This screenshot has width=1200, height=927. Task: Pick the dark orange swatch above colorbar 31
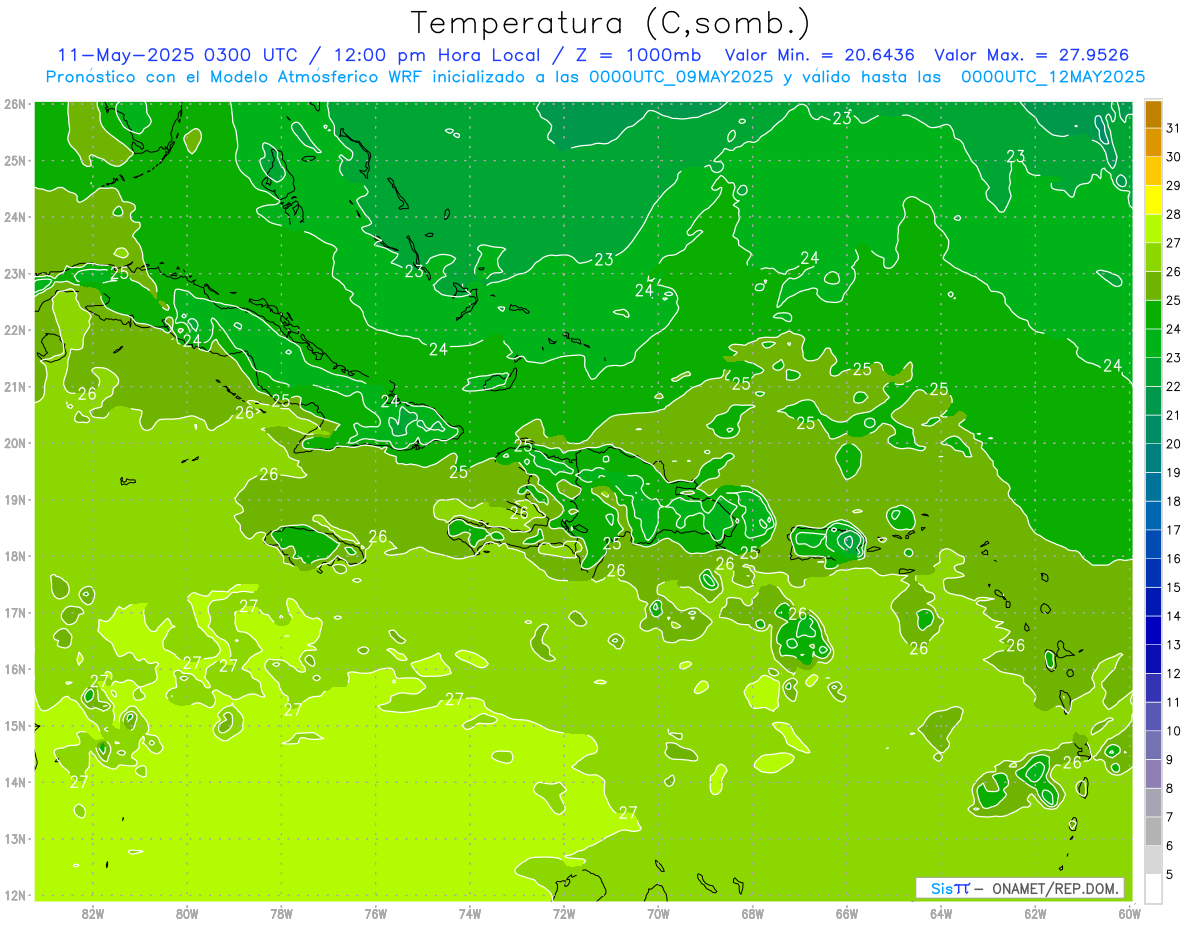1153,115
